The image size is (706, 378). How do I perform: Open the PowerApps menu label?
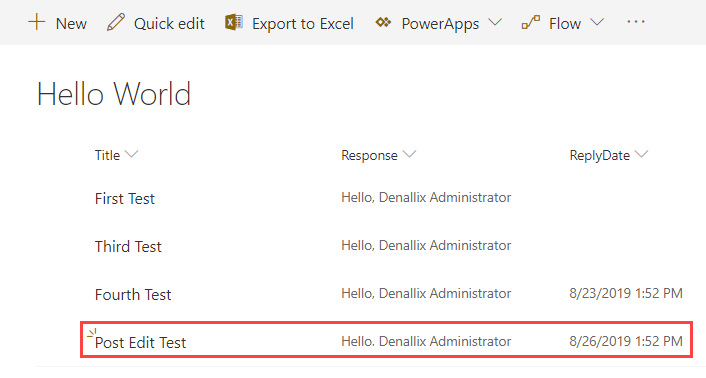pos(440,24)
